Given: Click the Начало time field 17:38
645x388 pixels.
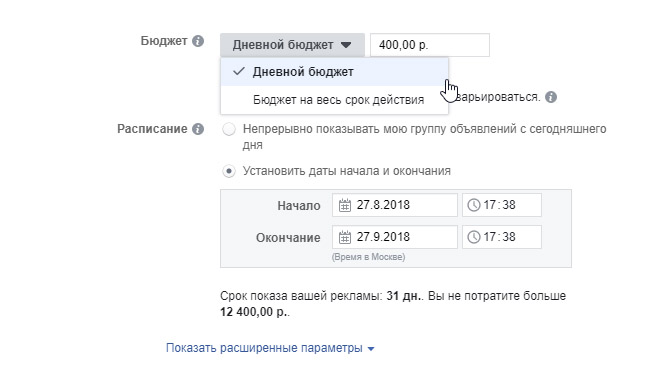Looking at the screenshot, I should tap(502, 205).
